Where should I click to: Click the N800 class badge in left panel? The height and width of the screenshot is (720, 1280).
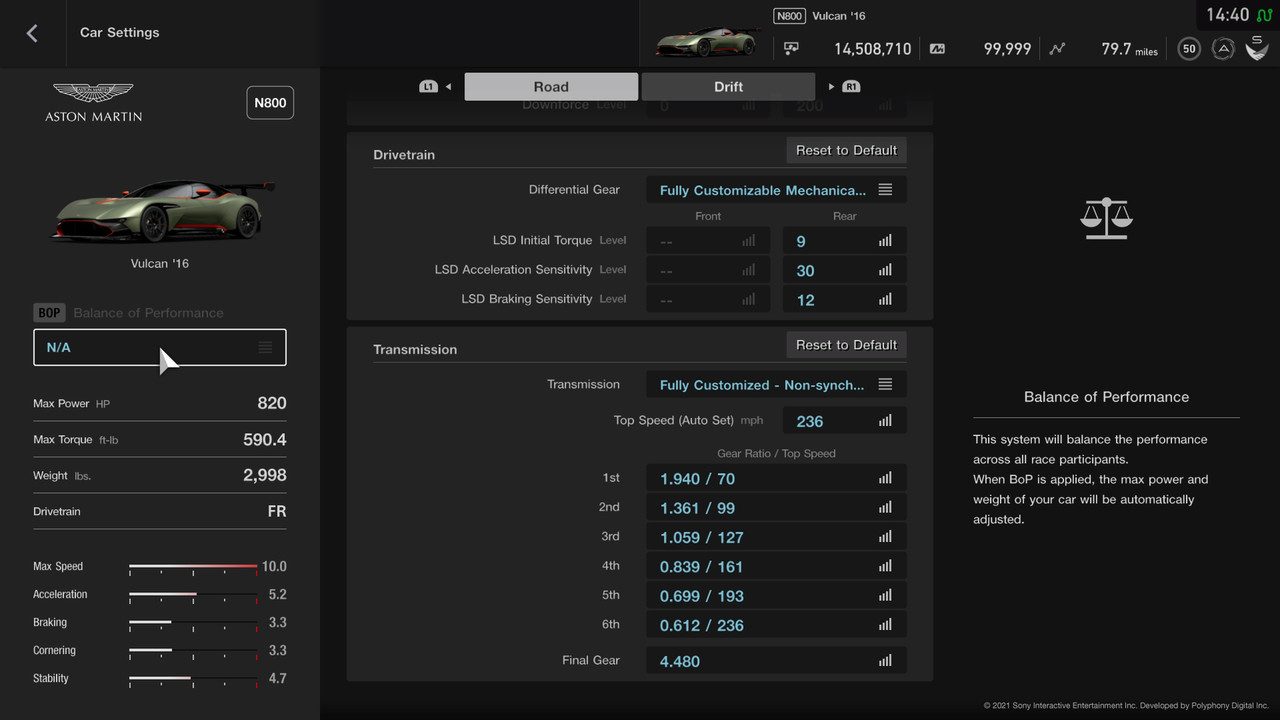coord(270,103)
